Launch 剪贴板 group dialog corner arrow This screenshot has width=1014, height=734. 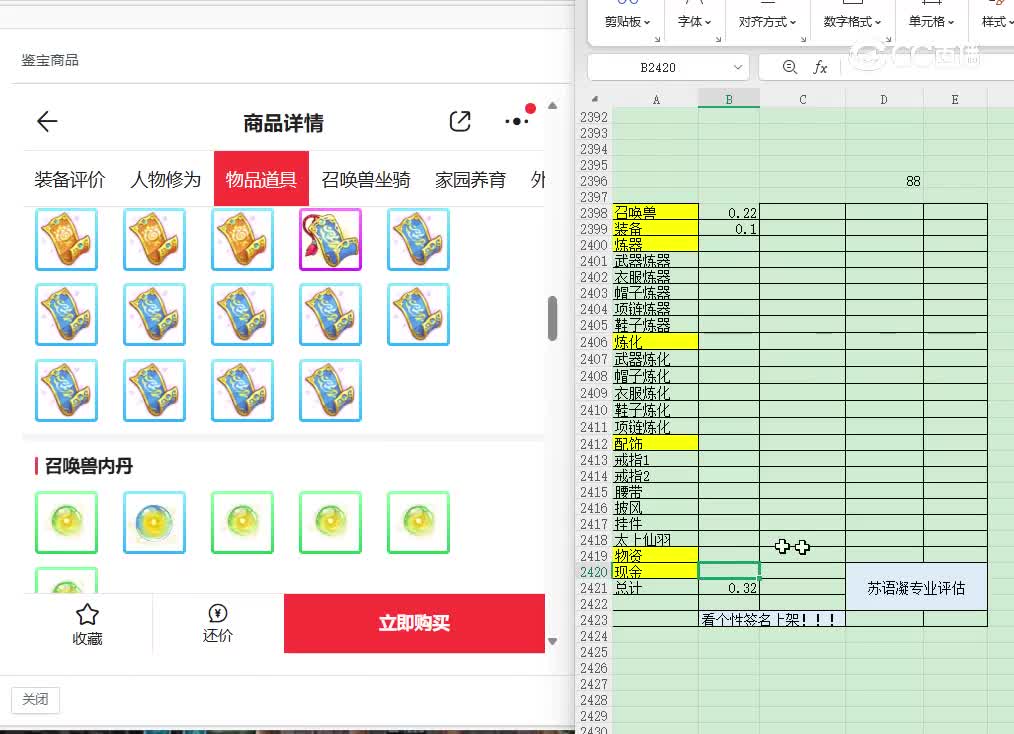pyautogui.click(x=657, y=39)
